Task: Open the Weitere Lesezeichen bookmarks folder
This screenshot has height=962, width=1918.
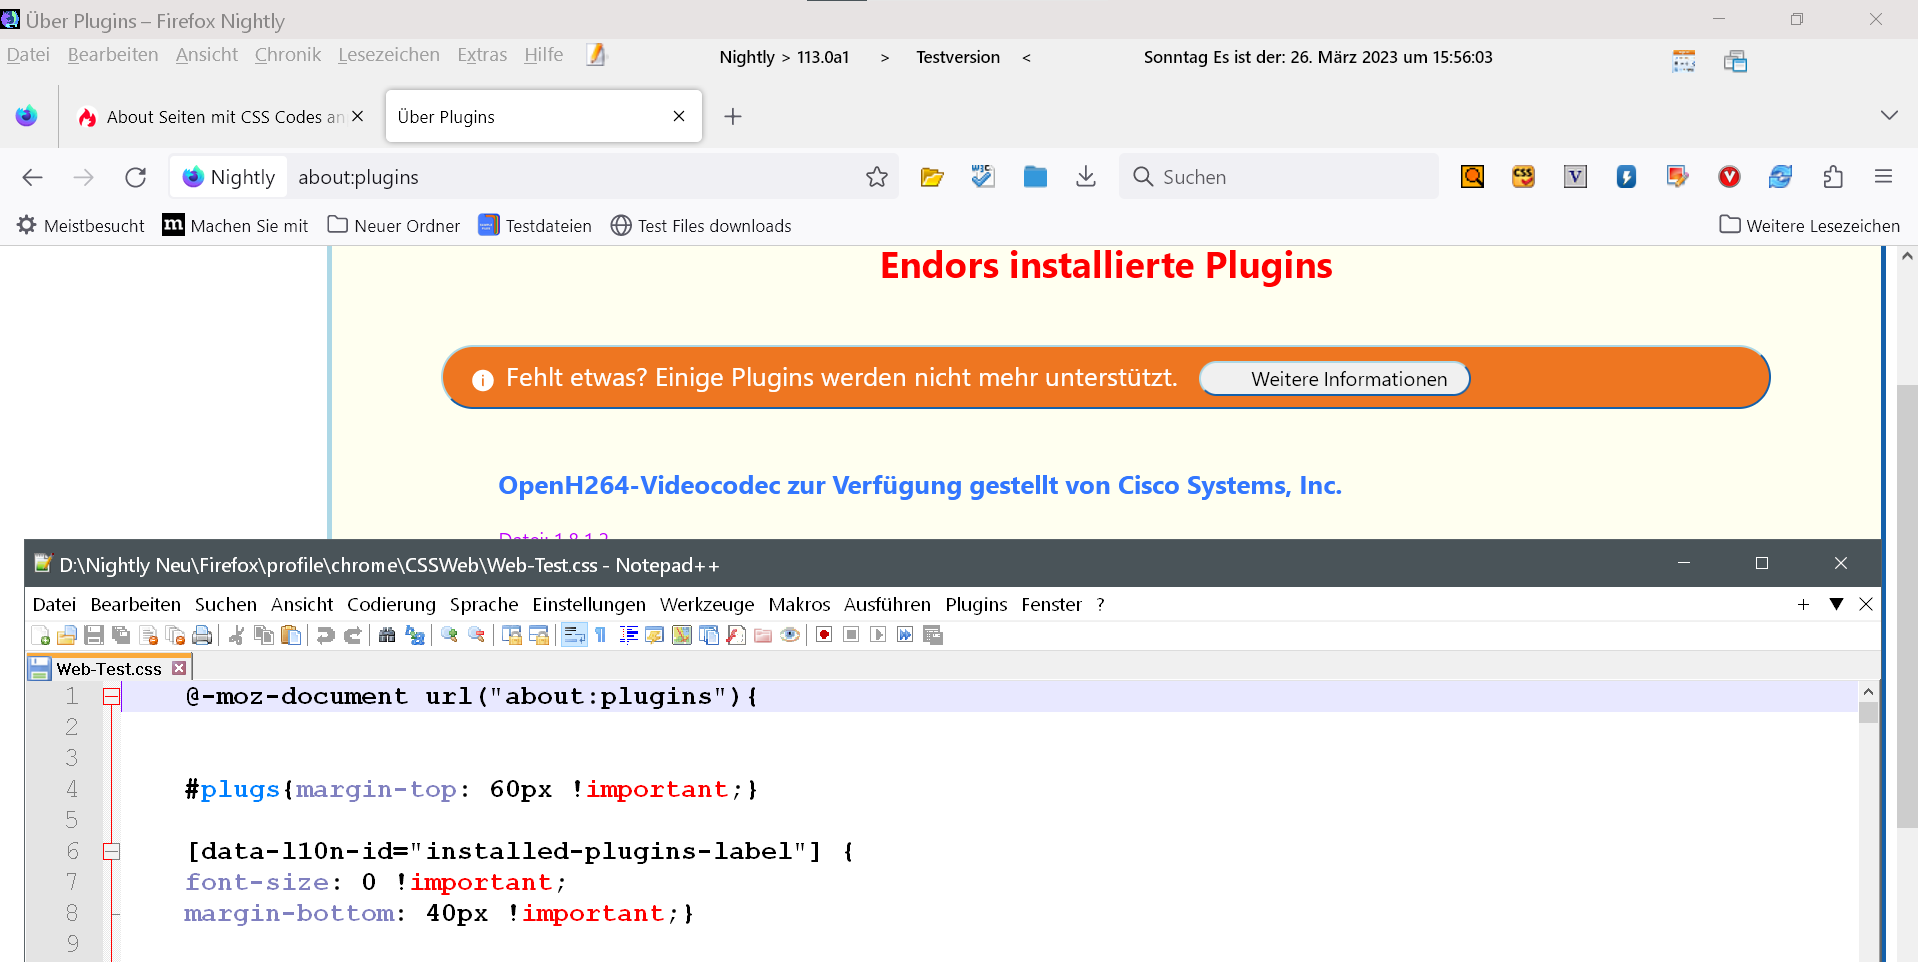Action: point(1809,226)
